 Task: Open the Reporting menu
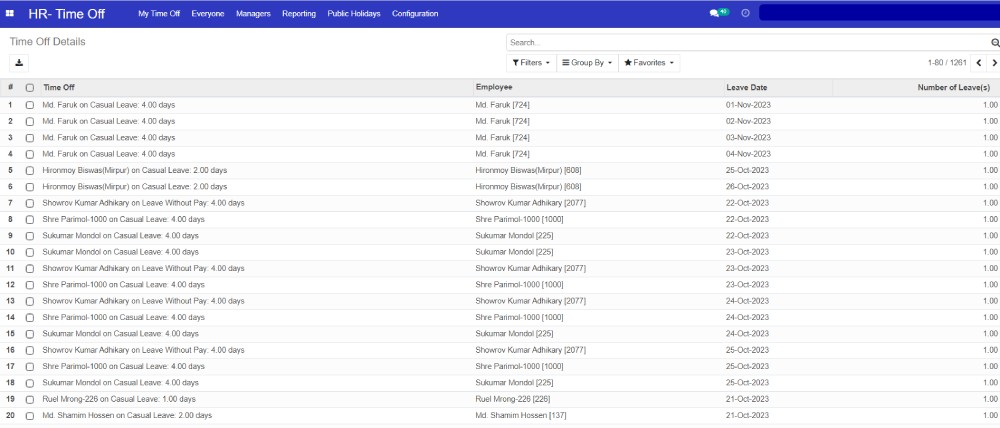tap(299, 13)
